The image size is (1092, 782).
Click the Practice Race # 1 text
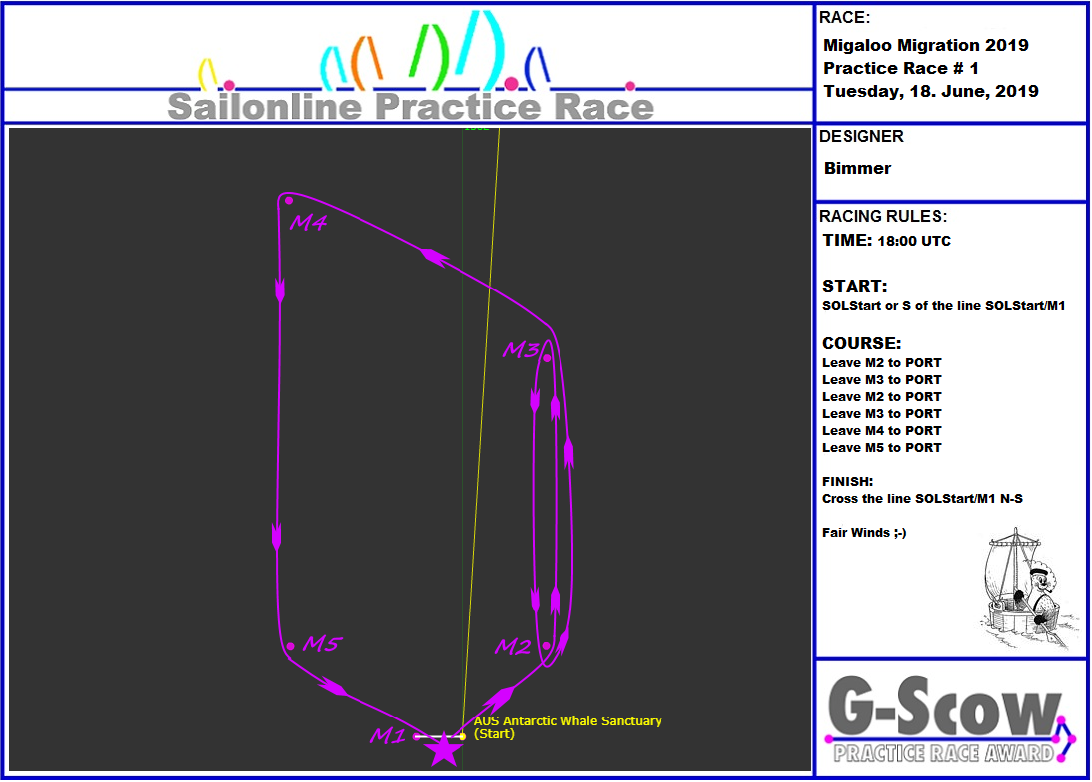[900, 68]
